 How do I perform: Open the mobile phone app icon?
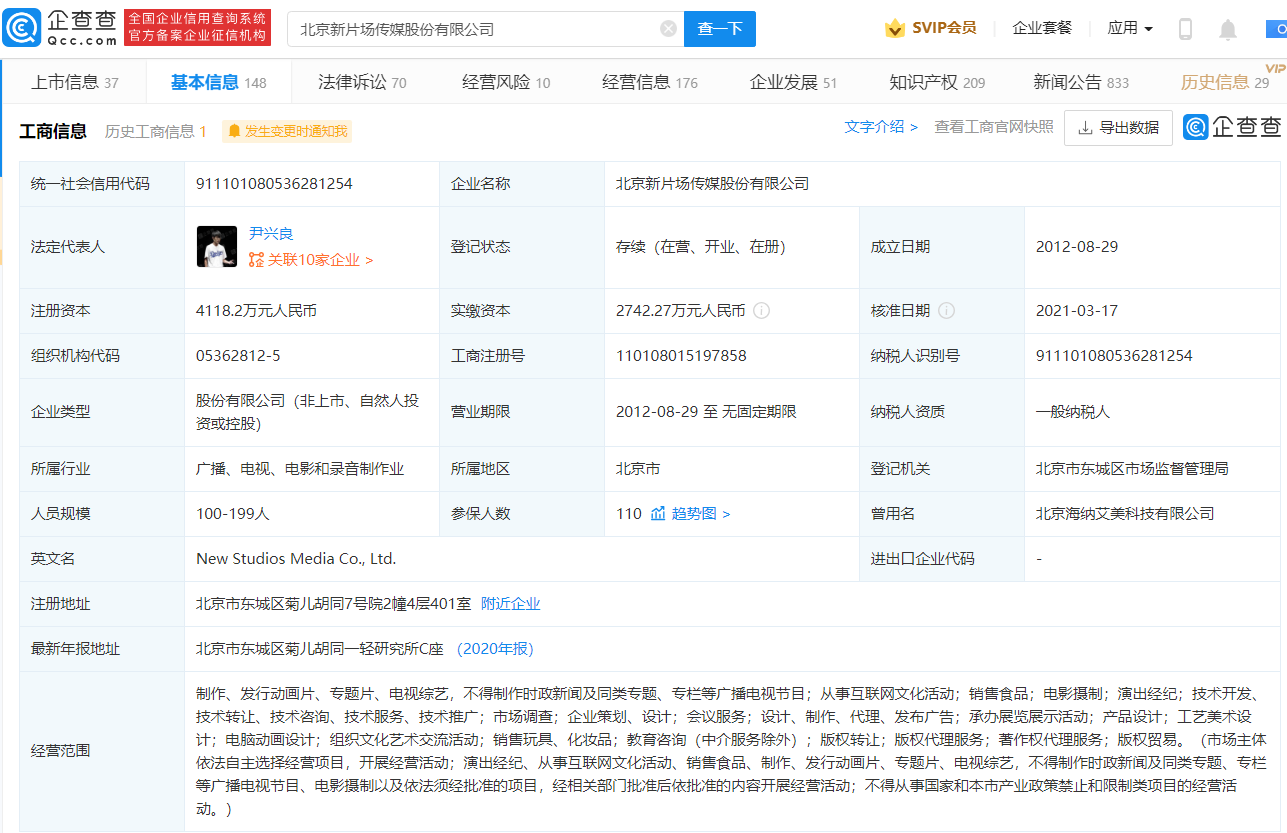(1185, 29)
